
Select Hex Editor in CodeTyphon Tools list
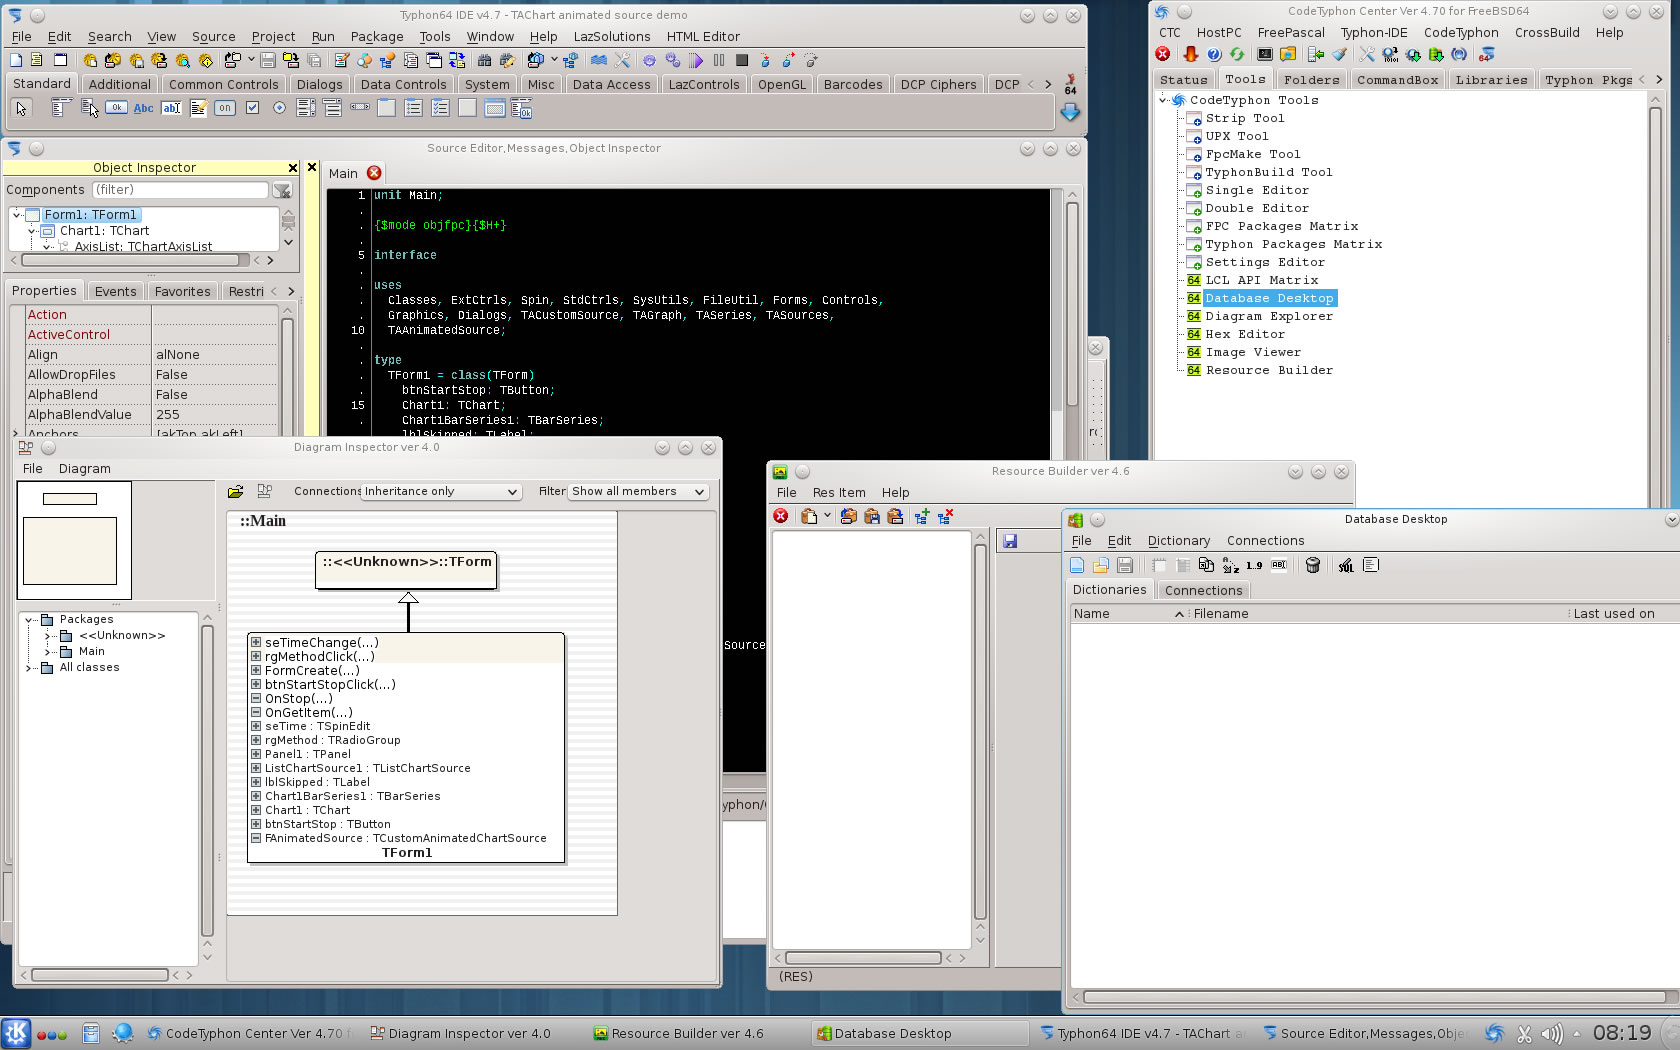tap(1245, 334)
